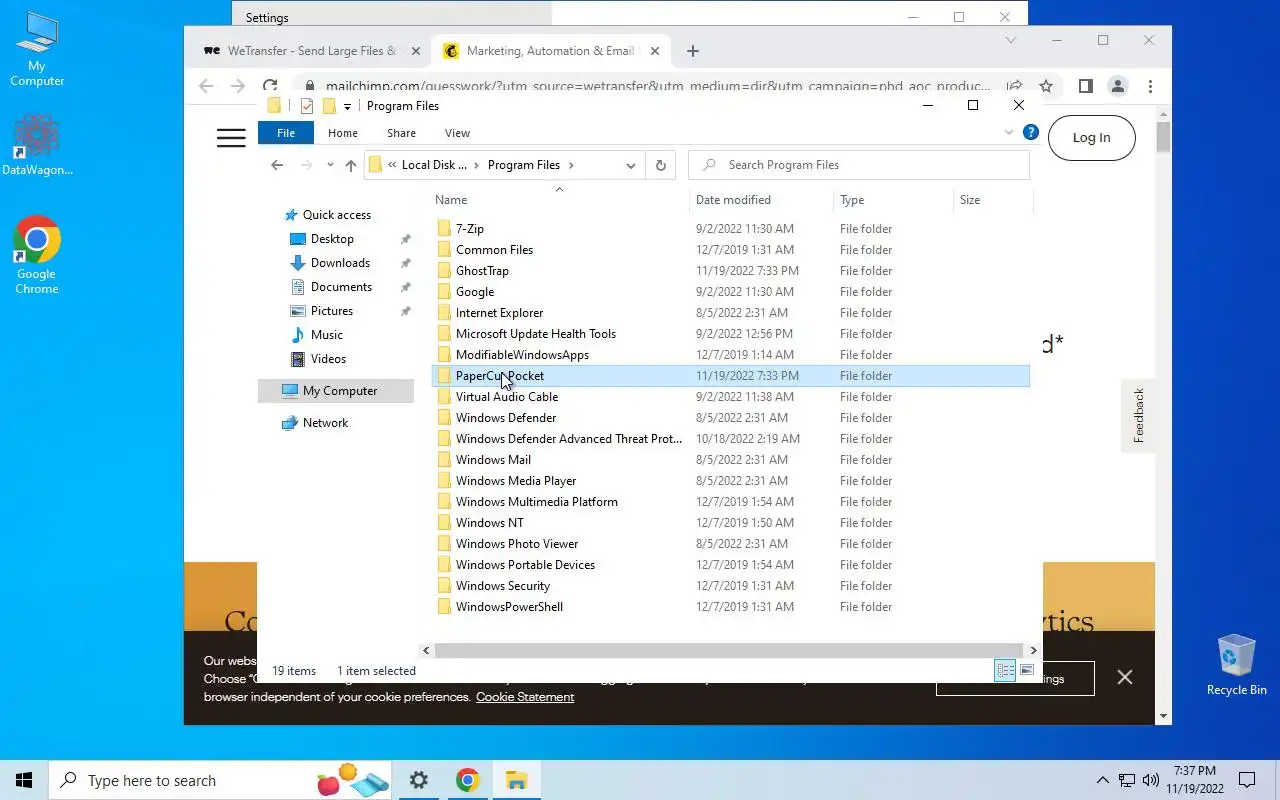Open the Help question mark icon
The height and width of the screenshot is (800, 1280).
pos(1031,132)
